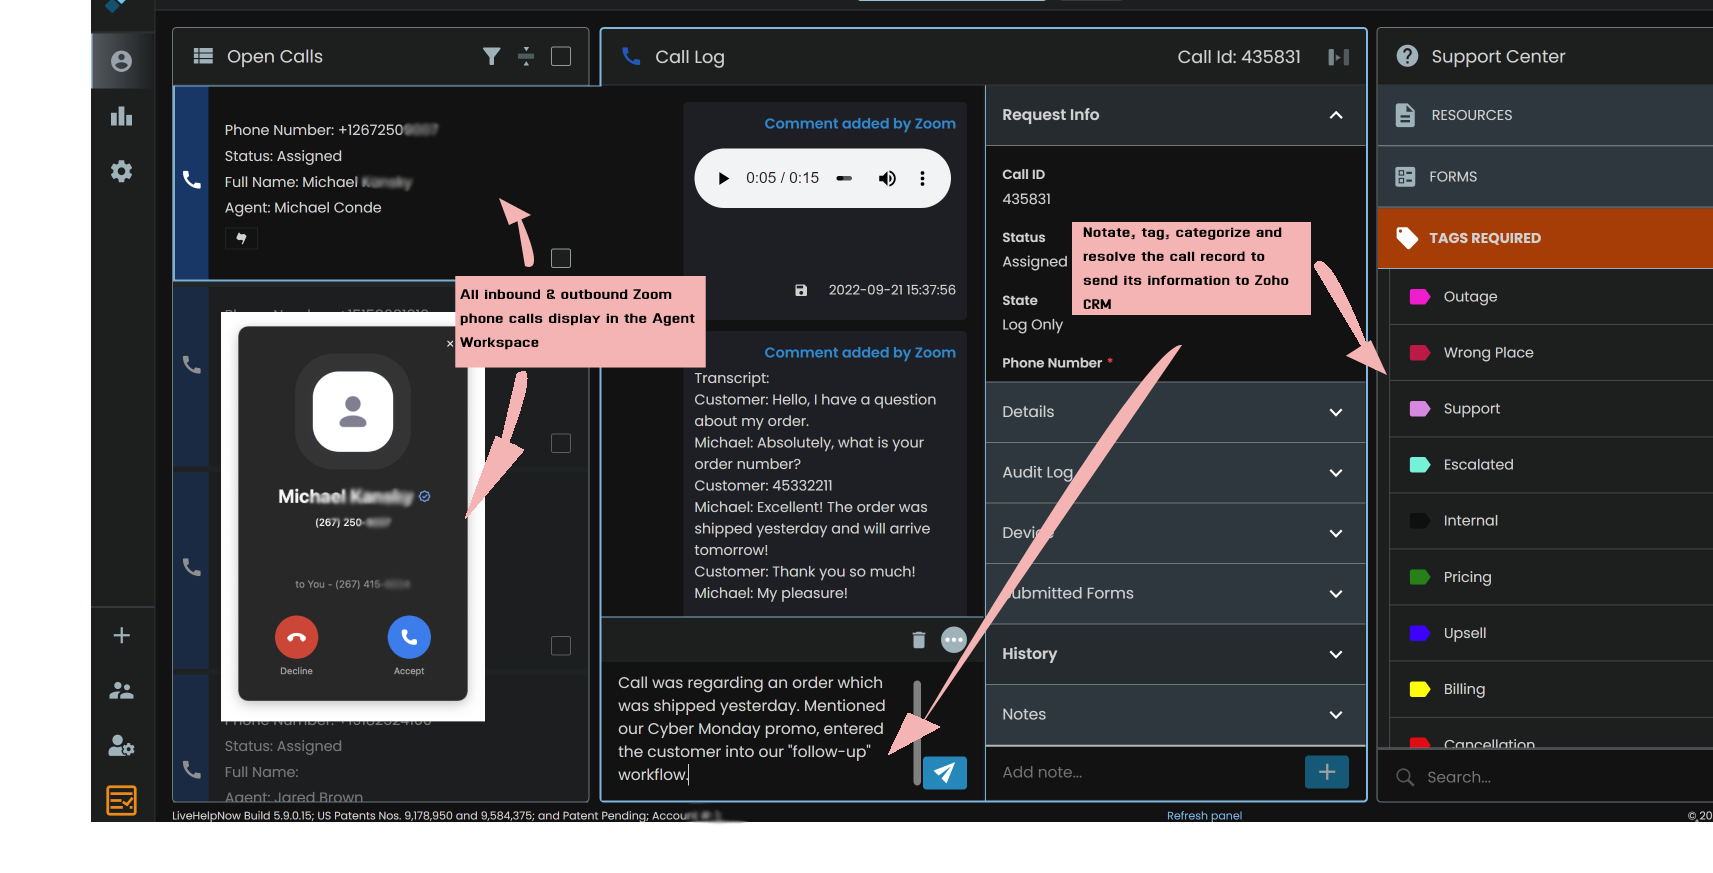This screenshot has height=873, width=1713.
Task: Click the tag Search field
Action: tap(1544, 777)
